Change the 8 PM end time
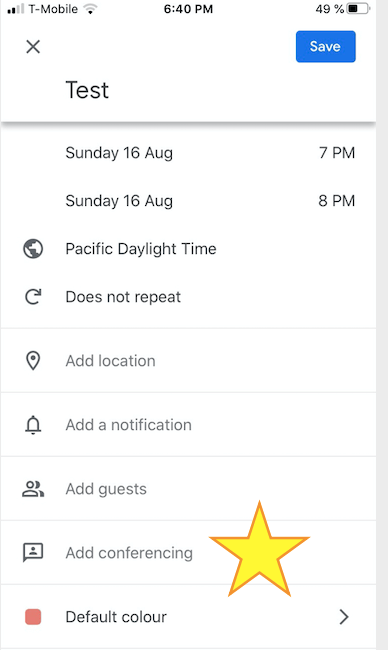Viewport: 388px width, 650px height. 337,201
